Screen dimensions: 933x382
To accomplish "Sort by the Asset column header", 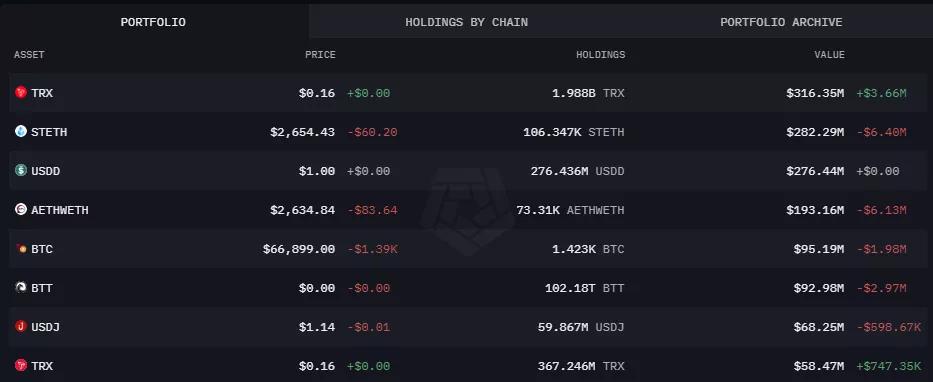I will click(x=29, y=55).
